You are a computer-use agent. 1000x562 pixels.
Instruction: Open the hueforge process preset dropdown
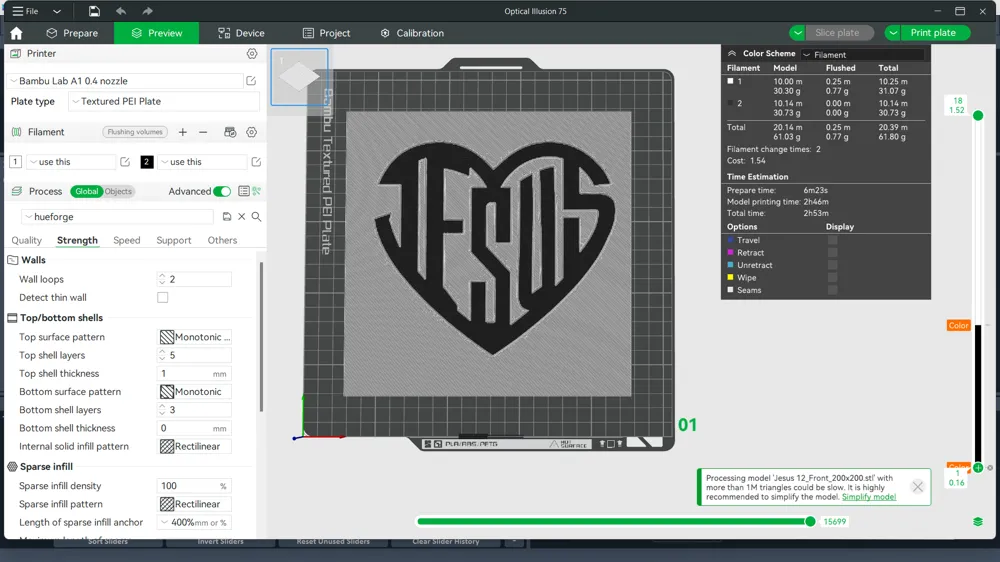click(x=118, y=217)
